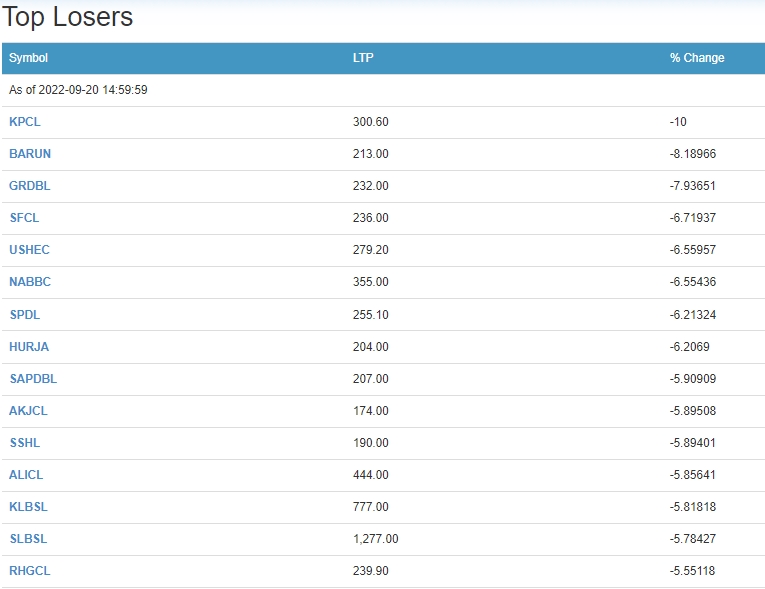Click the NABBC symbol link

coord(30,282)
